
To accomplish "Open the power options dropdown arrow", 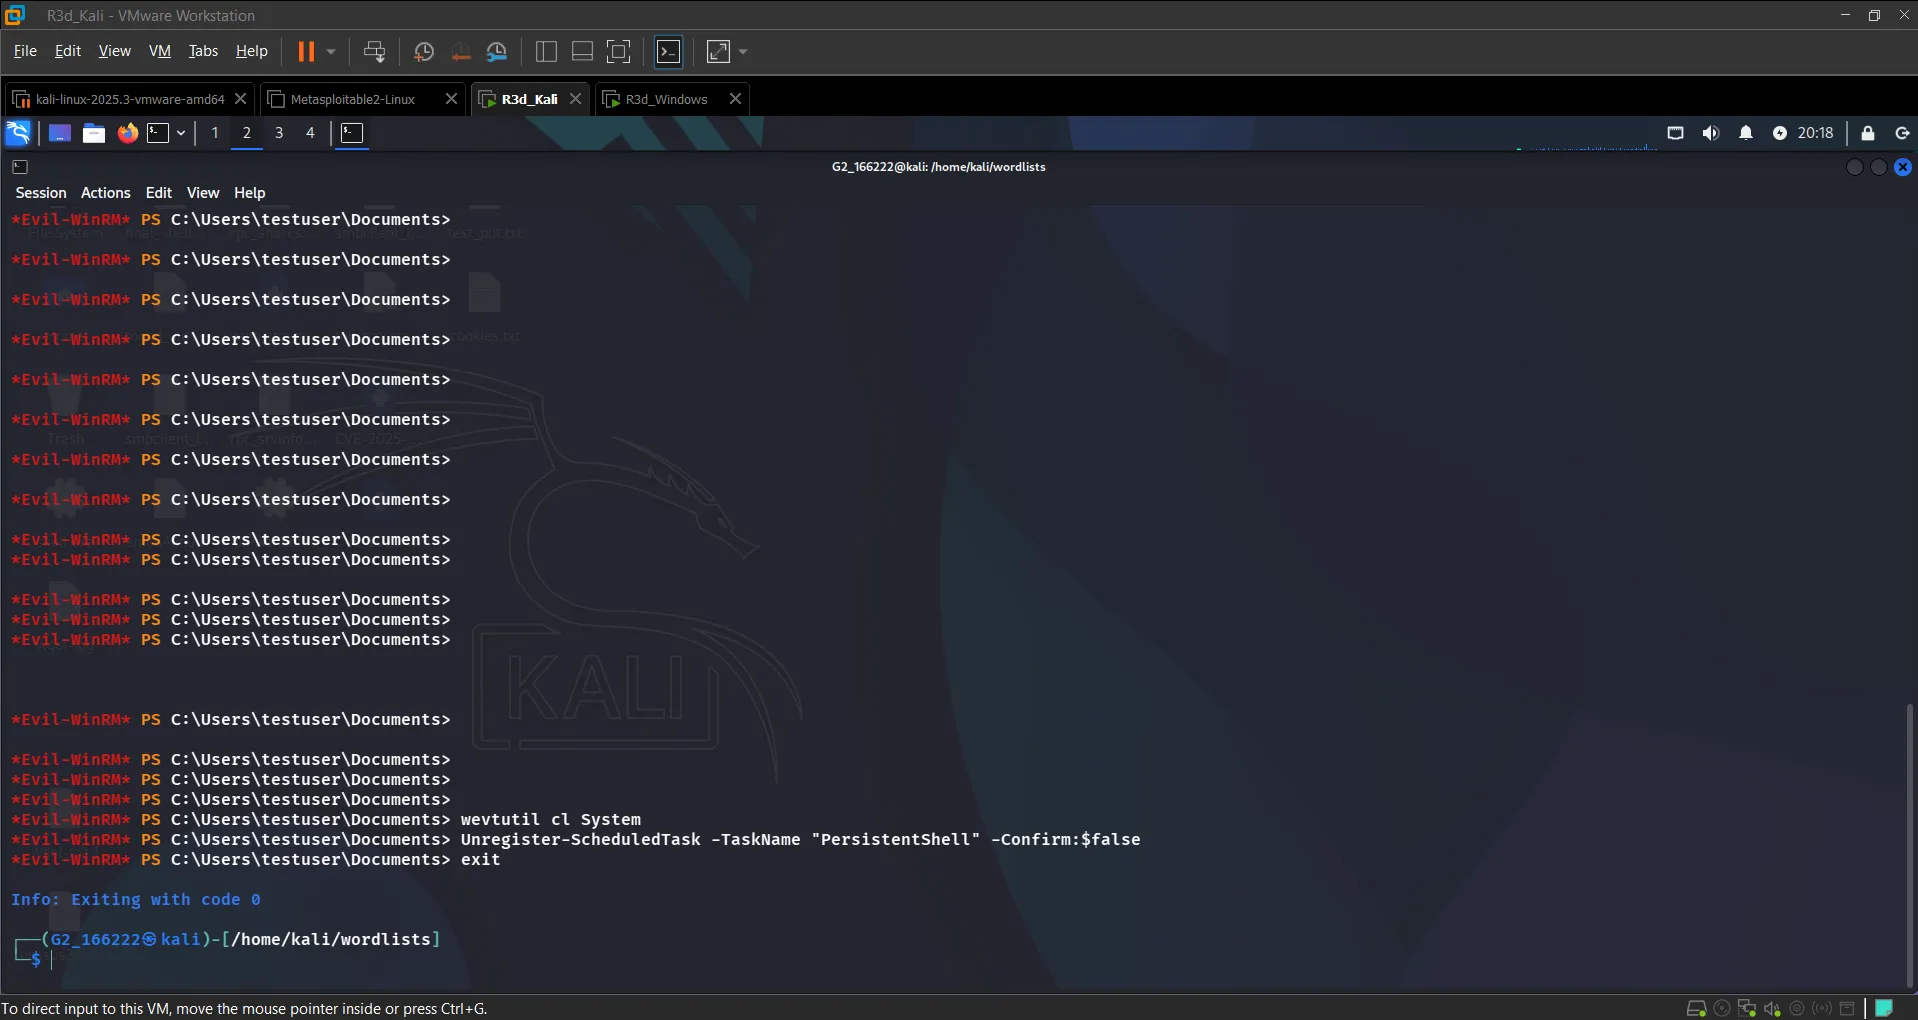I will click(331, 51).
